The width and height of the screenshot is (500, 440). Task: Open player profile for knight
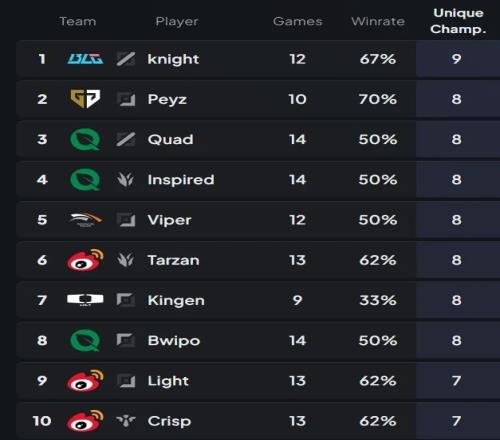tap(173, 59)
